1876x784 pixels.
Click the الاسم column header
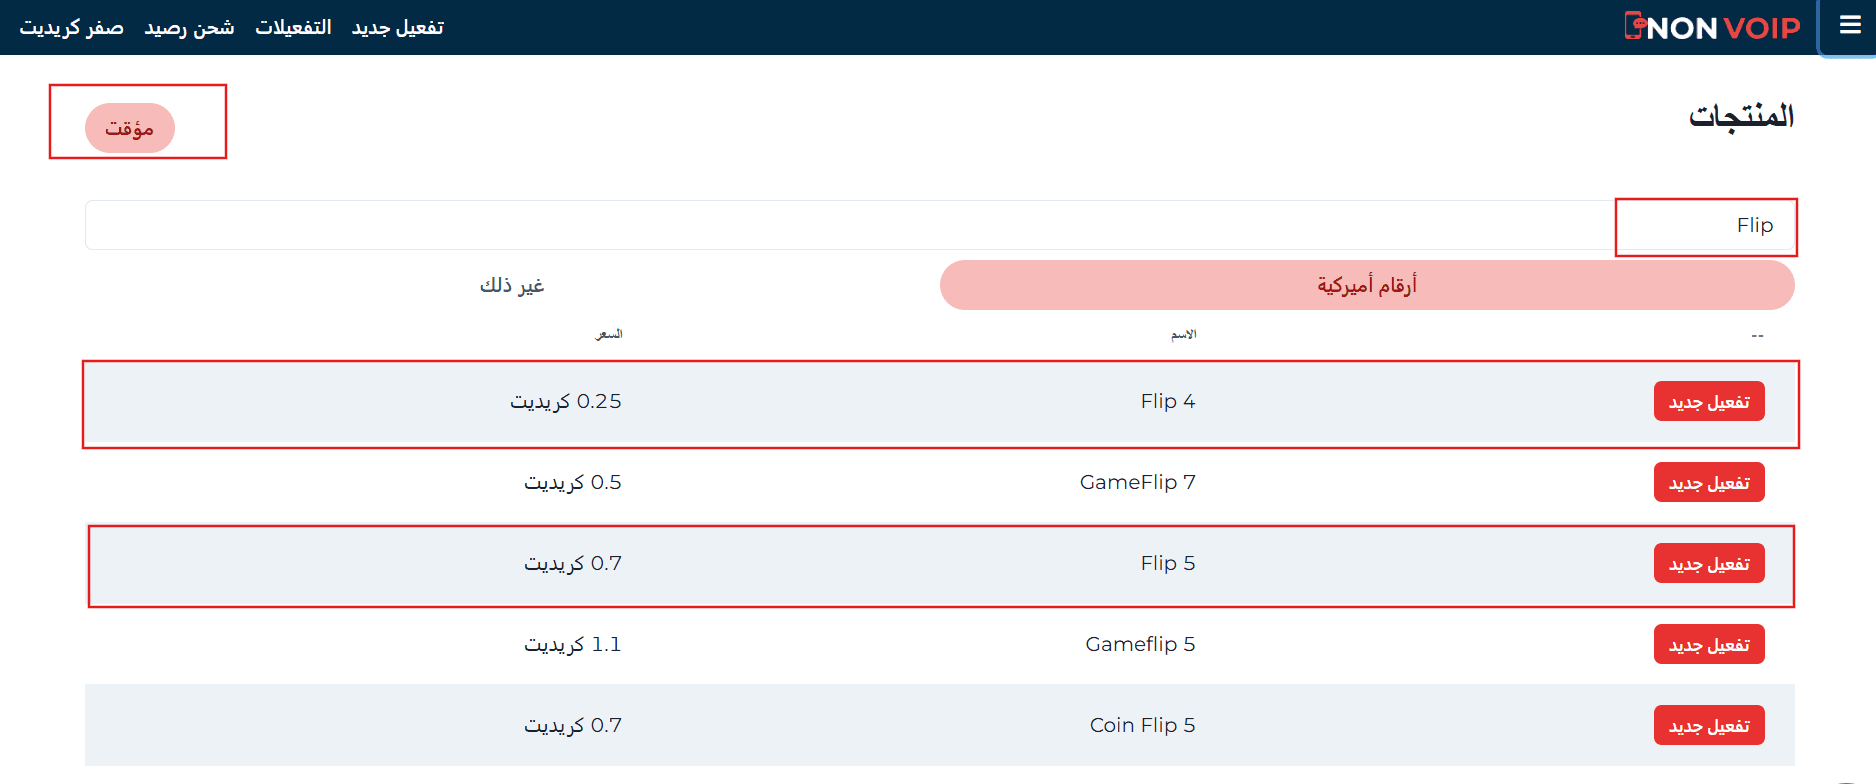pyautogui.click(x=1184, y=334)
